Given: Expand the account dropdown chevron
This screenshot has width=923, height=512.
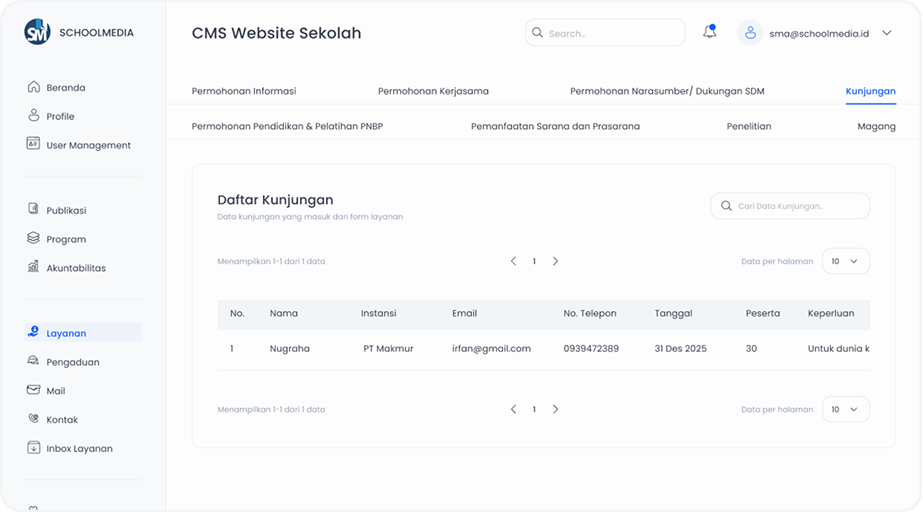Looking at the screenshot, I should tap(887, 33).
